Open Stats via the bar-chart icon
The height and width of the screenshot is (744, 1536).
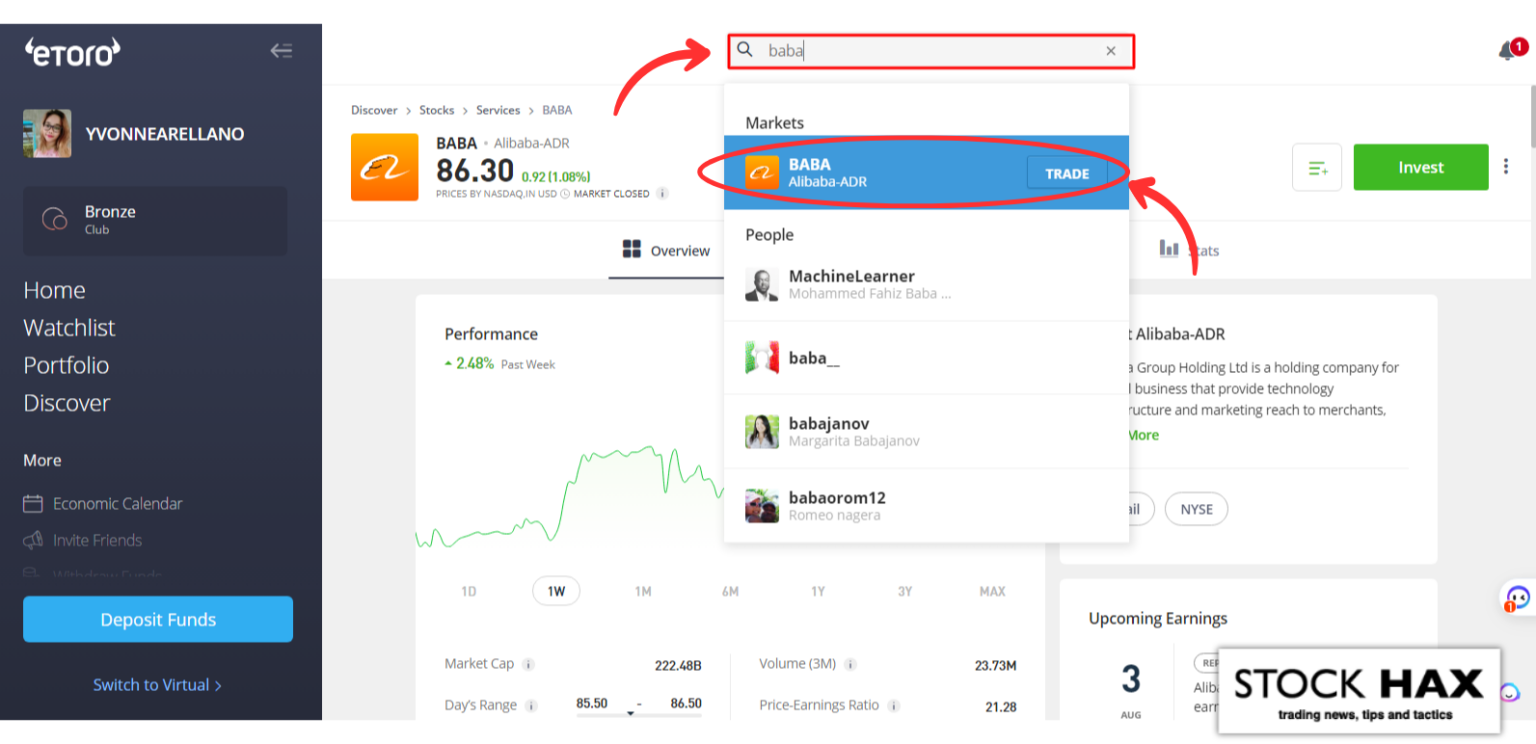tap(1170, 250)
